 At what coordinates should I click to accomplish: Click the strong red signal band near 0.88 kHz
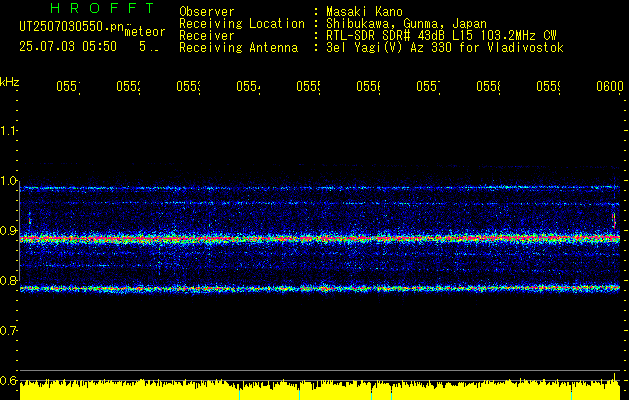tap(320, 239)
